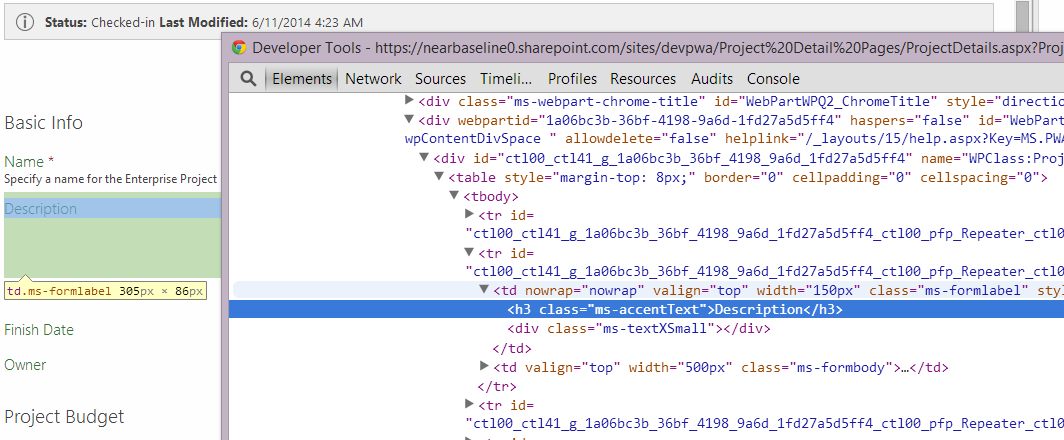Image resolution: width=1064 pixels, height=440 pixels.
Task: Open the Profiles tab
Action: point(572,79)
